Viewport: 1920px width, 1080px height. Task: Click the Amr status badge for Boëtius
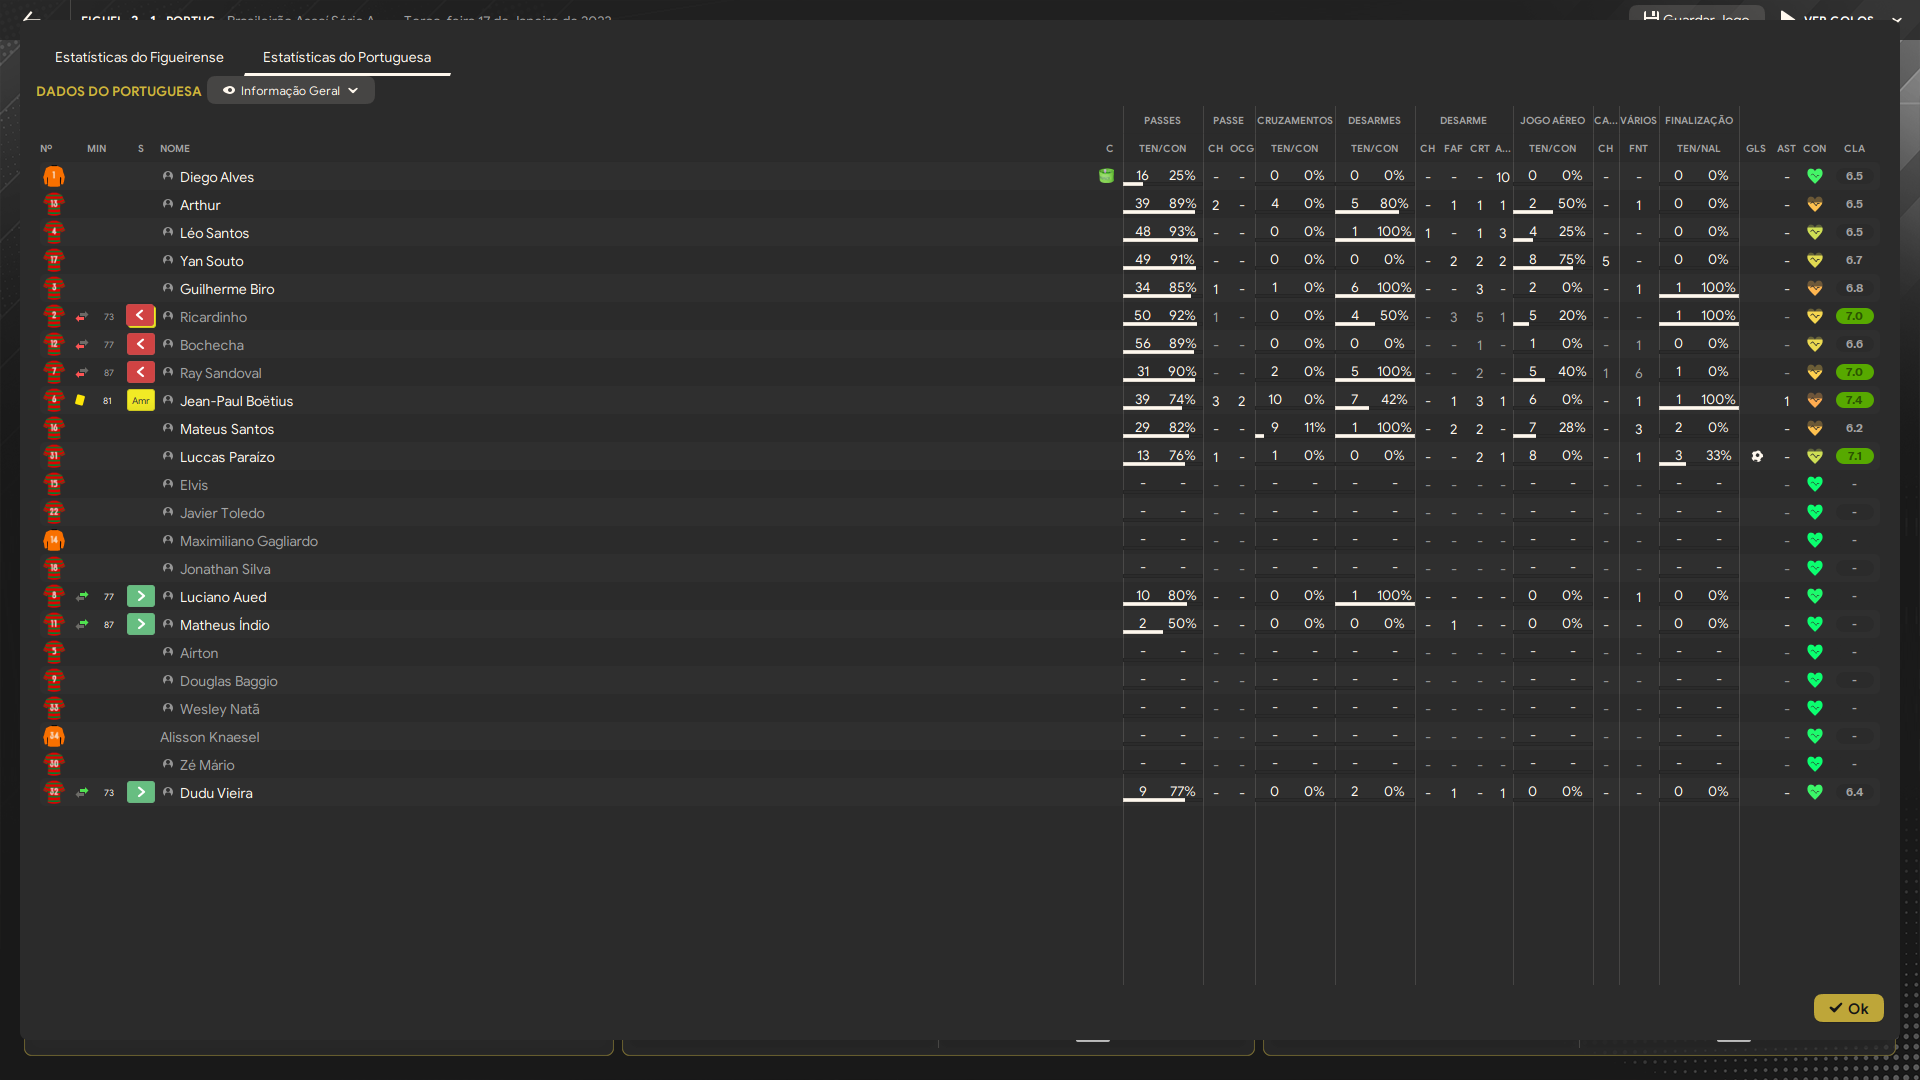click(141, 400)
